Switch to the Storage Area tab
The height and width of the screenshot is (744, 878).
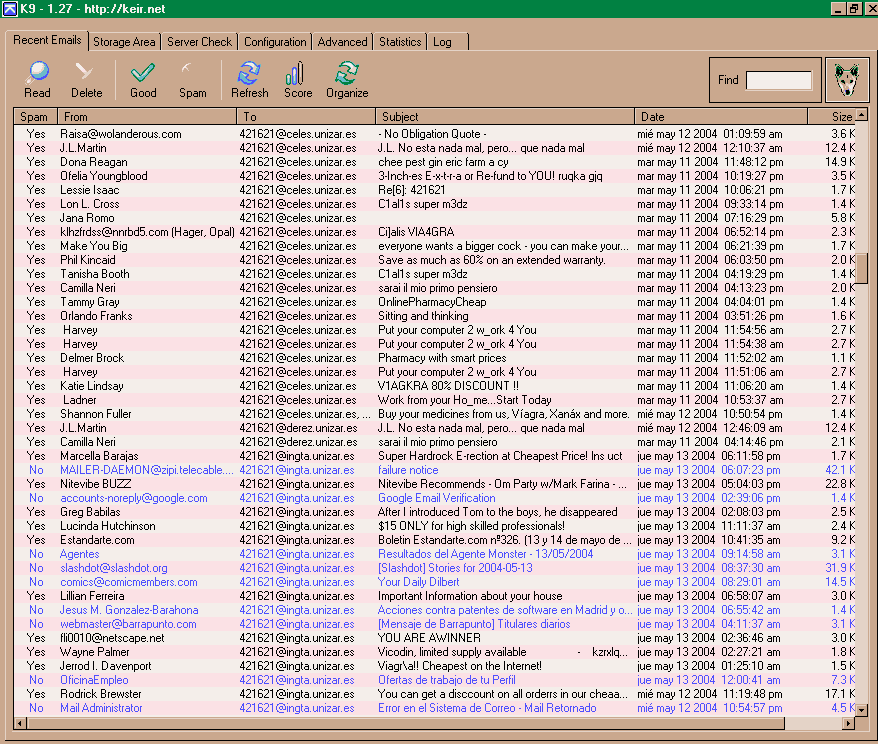pos(124,42)
